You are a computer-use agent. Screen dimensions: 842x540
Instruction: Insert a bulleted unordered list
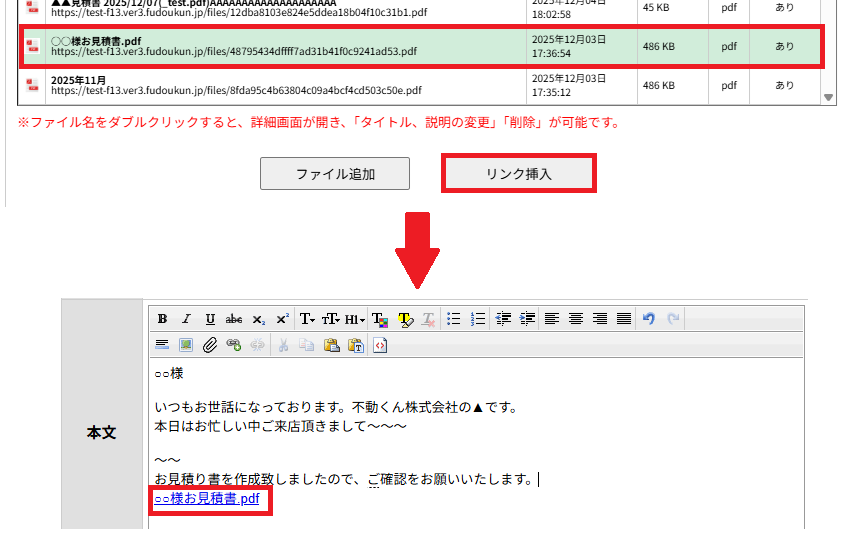coord(453,319)
